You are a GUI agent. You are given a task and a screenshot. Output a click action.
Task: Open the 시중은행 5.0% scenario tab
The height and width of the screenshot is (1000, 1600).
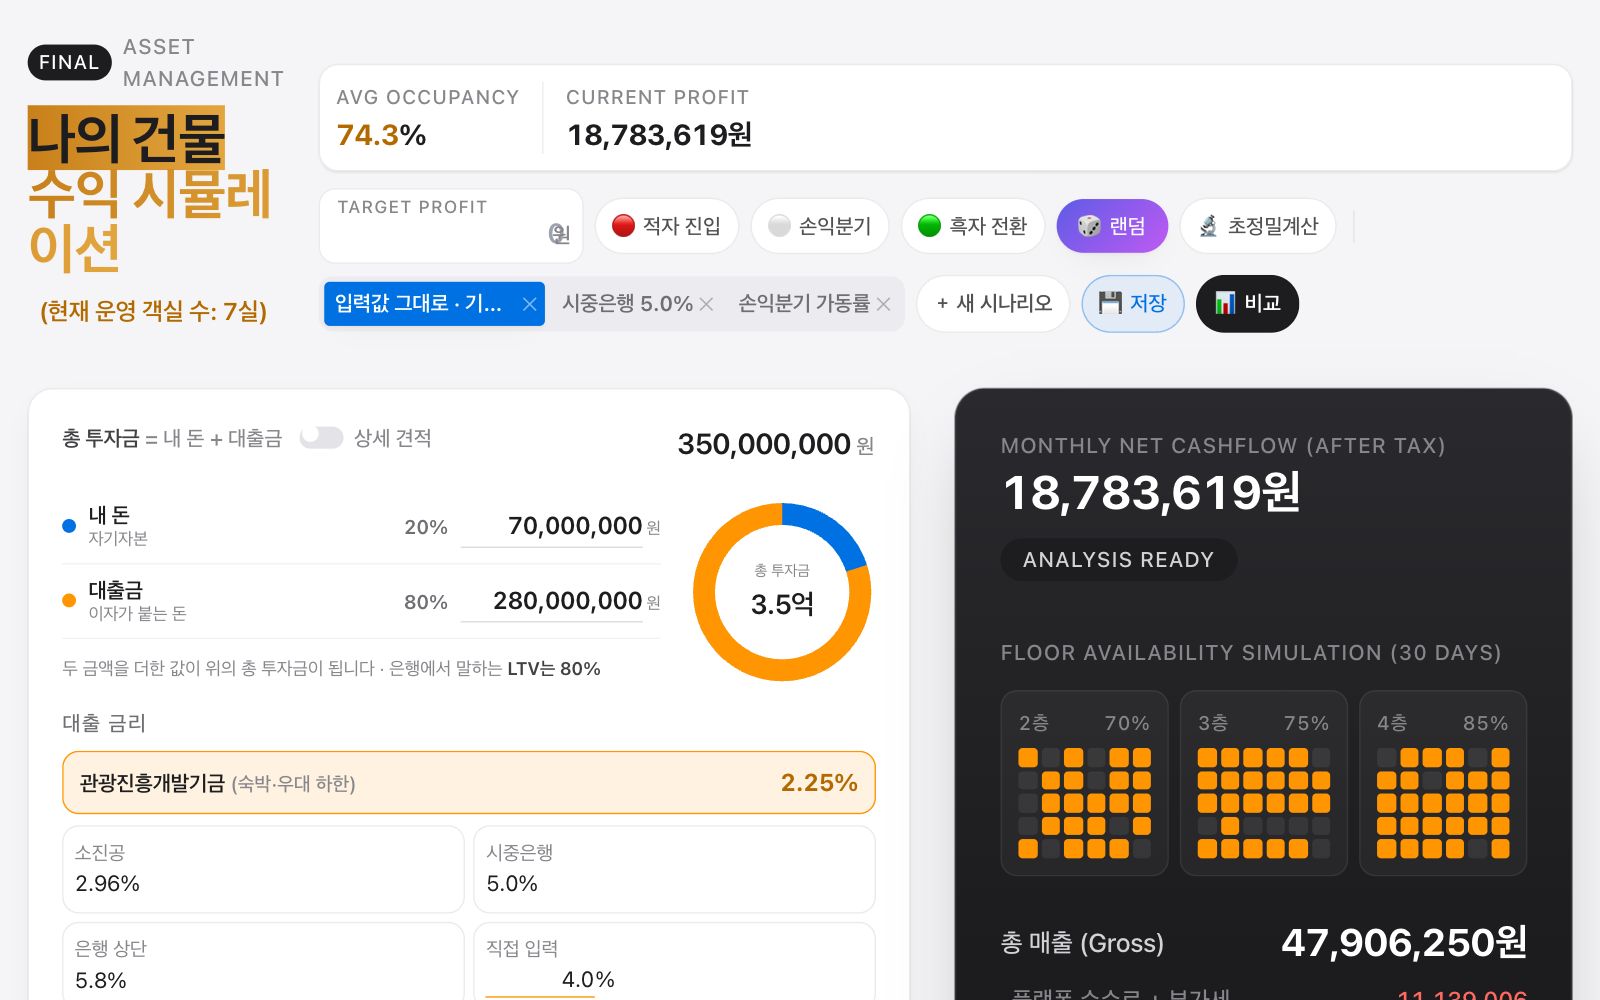(627, 304)
